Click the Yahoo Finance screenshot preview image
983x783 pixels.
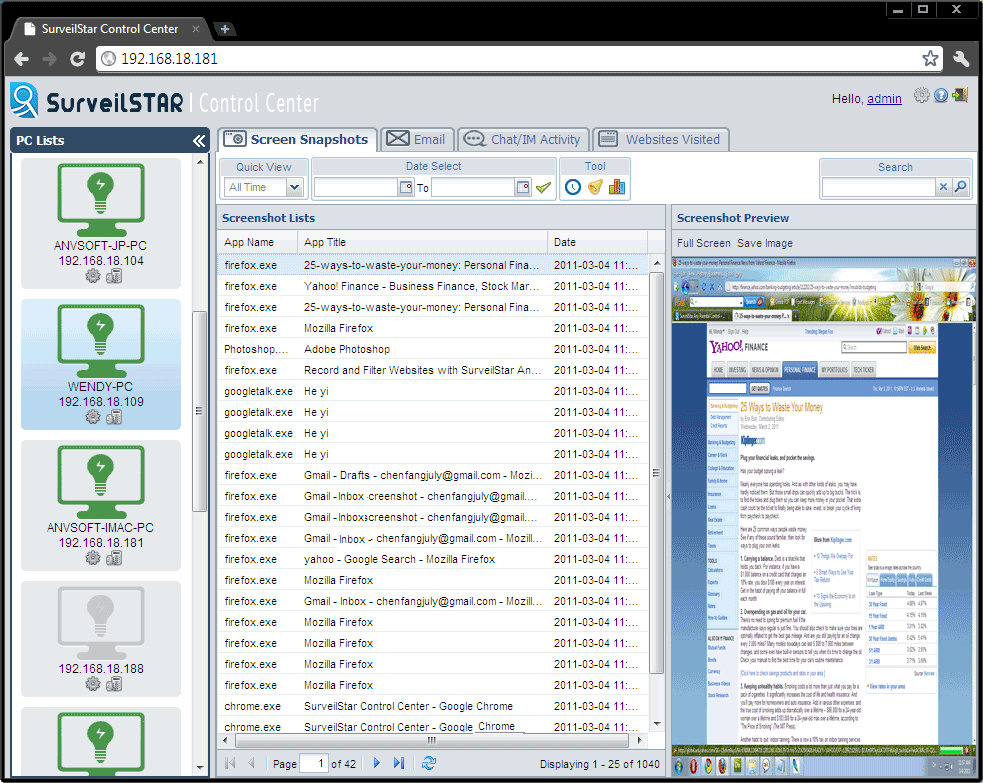point(823,517)
